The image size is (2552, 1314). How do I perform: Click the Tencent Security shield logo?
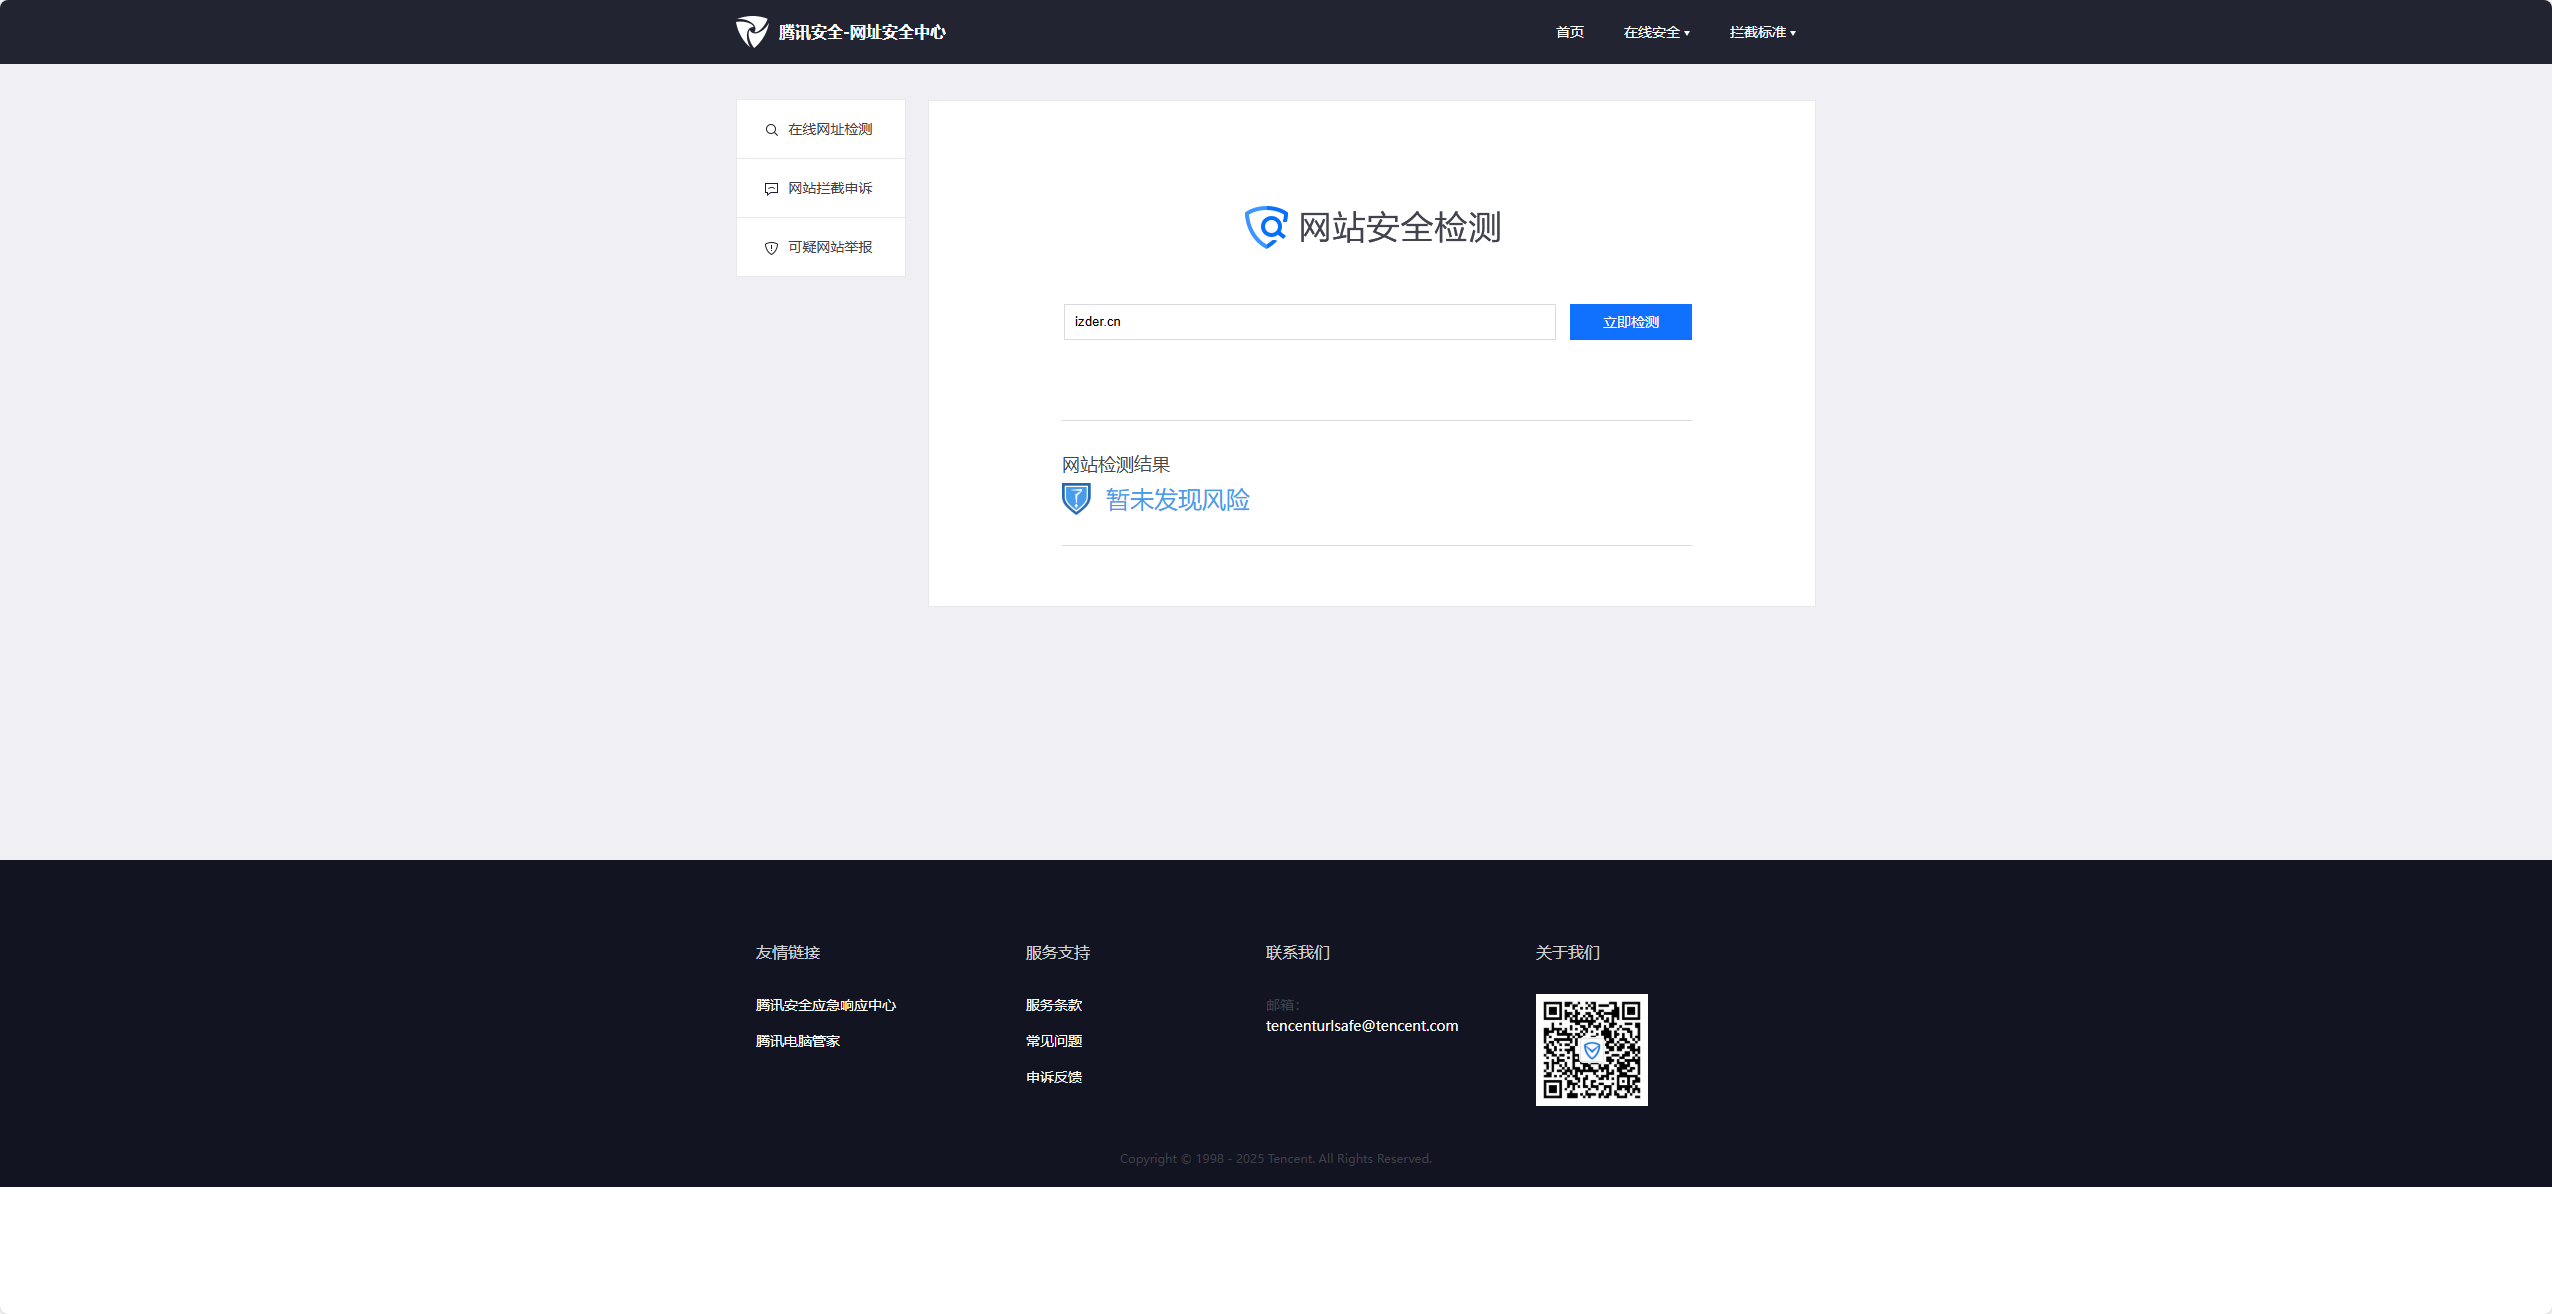[752, 32]
